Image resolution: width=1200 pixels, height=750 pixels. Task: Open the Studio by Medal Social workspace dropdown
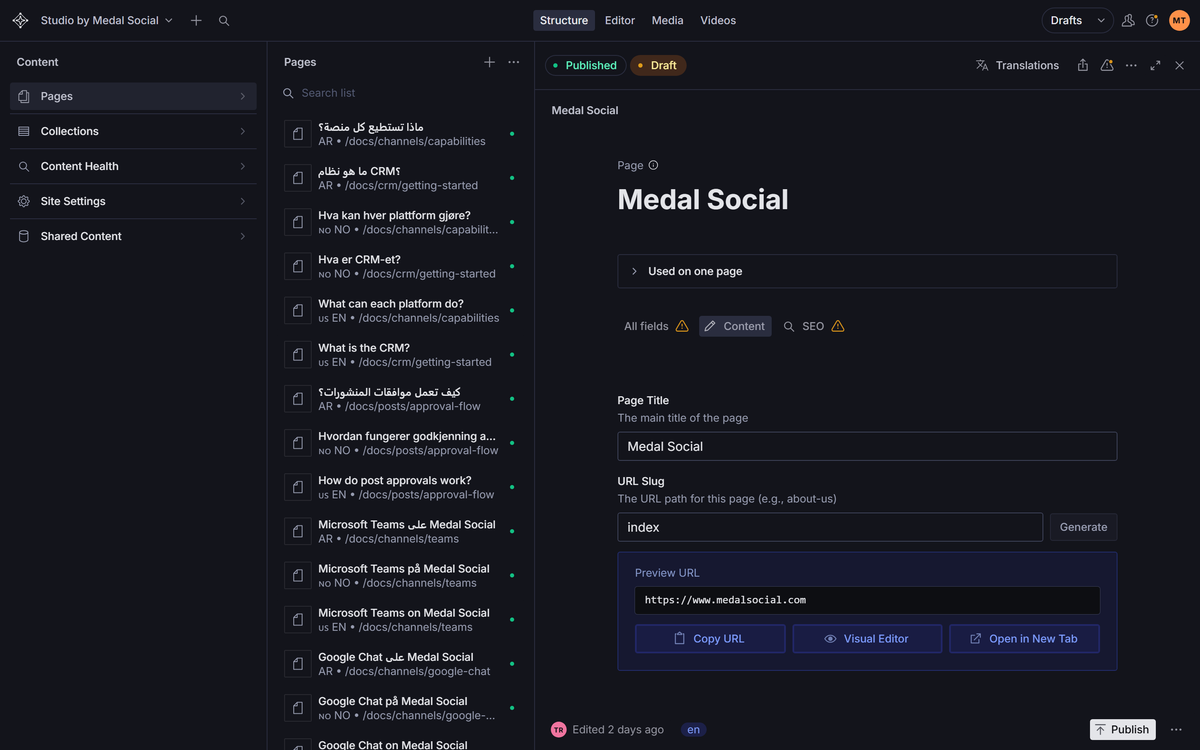click(106, 20)
